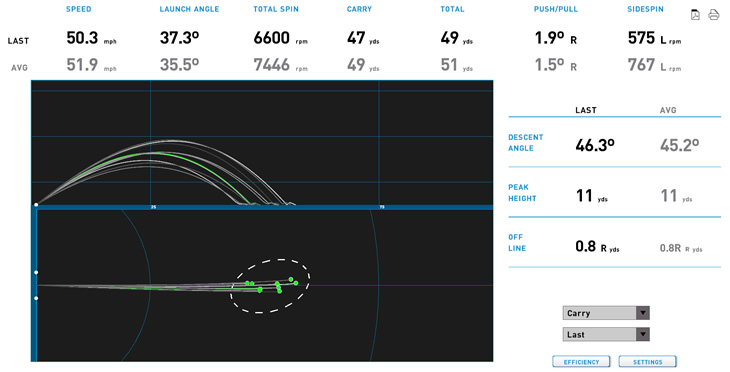This screenshot has width=730, height=372.
Task: Click the last total spin 6600 rpm
Action: (x=280, y=38)
